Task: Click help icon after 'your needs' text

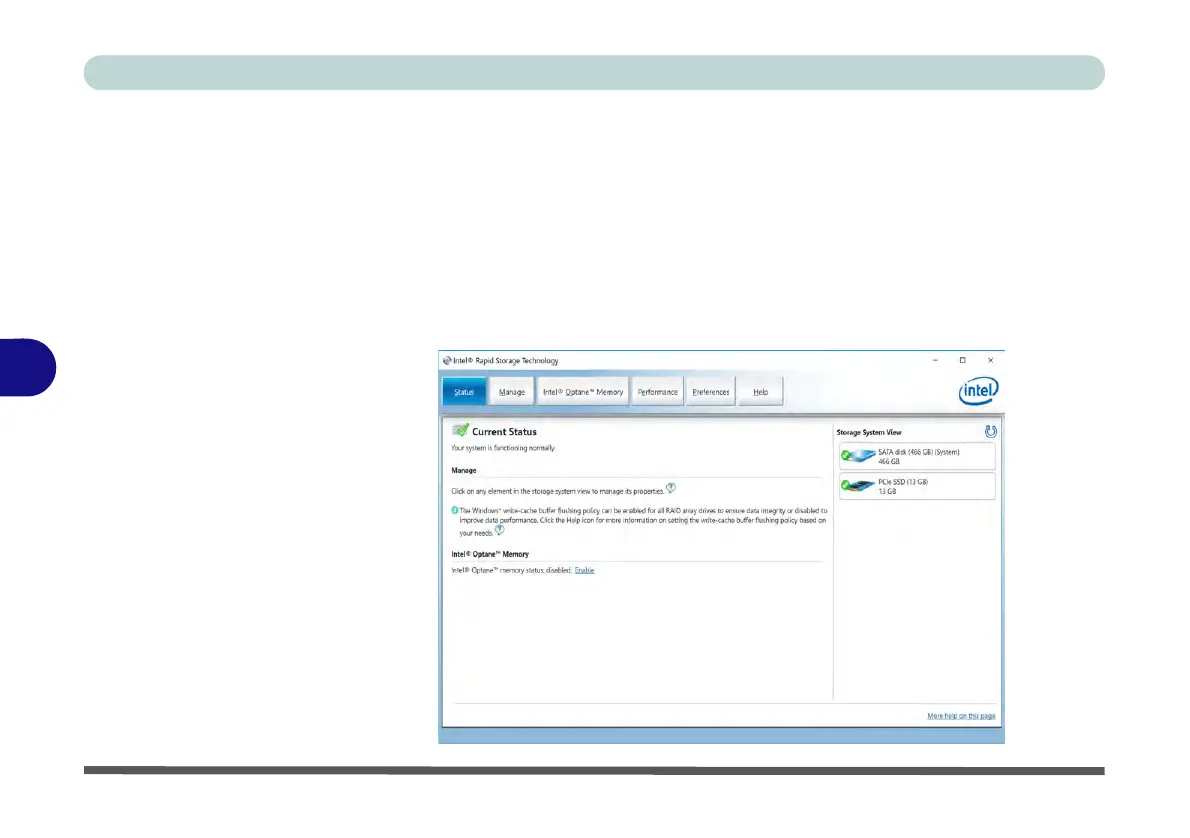Action: coord(499,531)
